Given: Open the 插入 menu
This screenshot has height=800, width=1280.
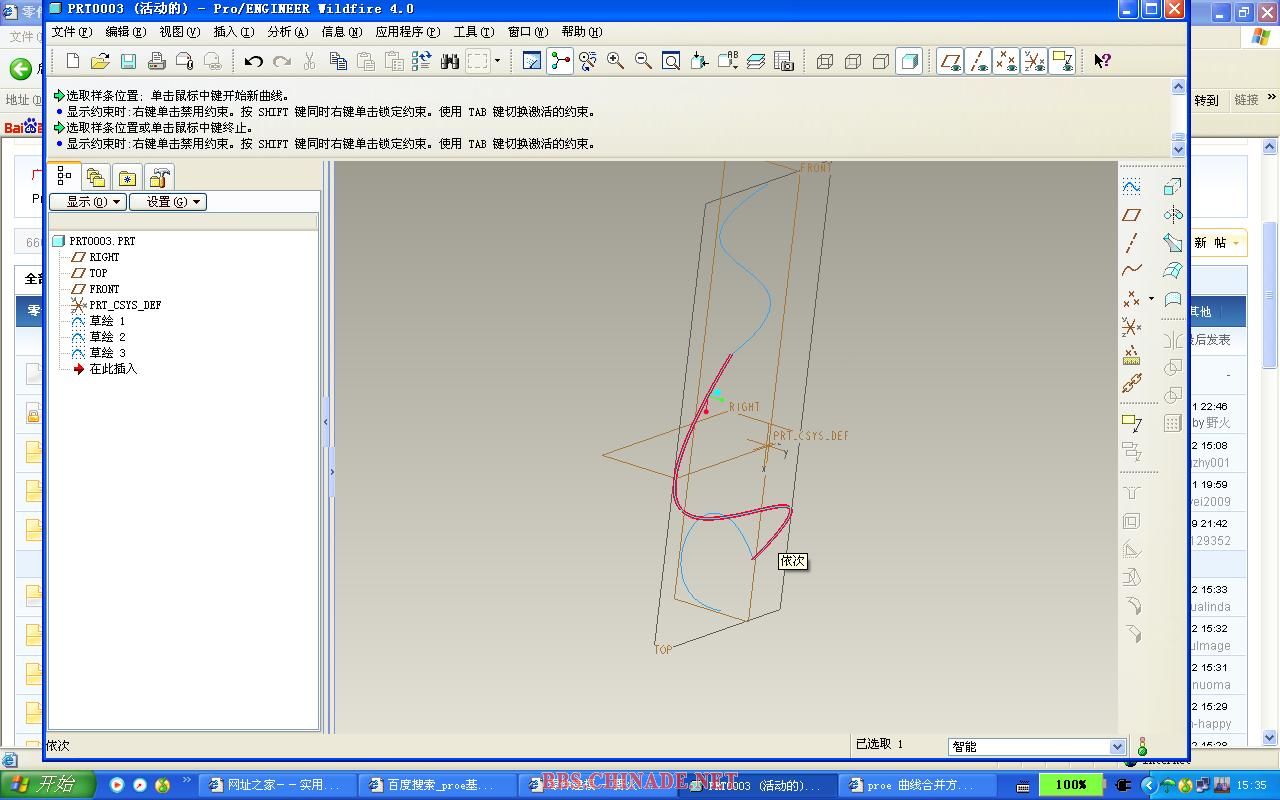Looking at the screenshot, I should (x=233, y=32).
